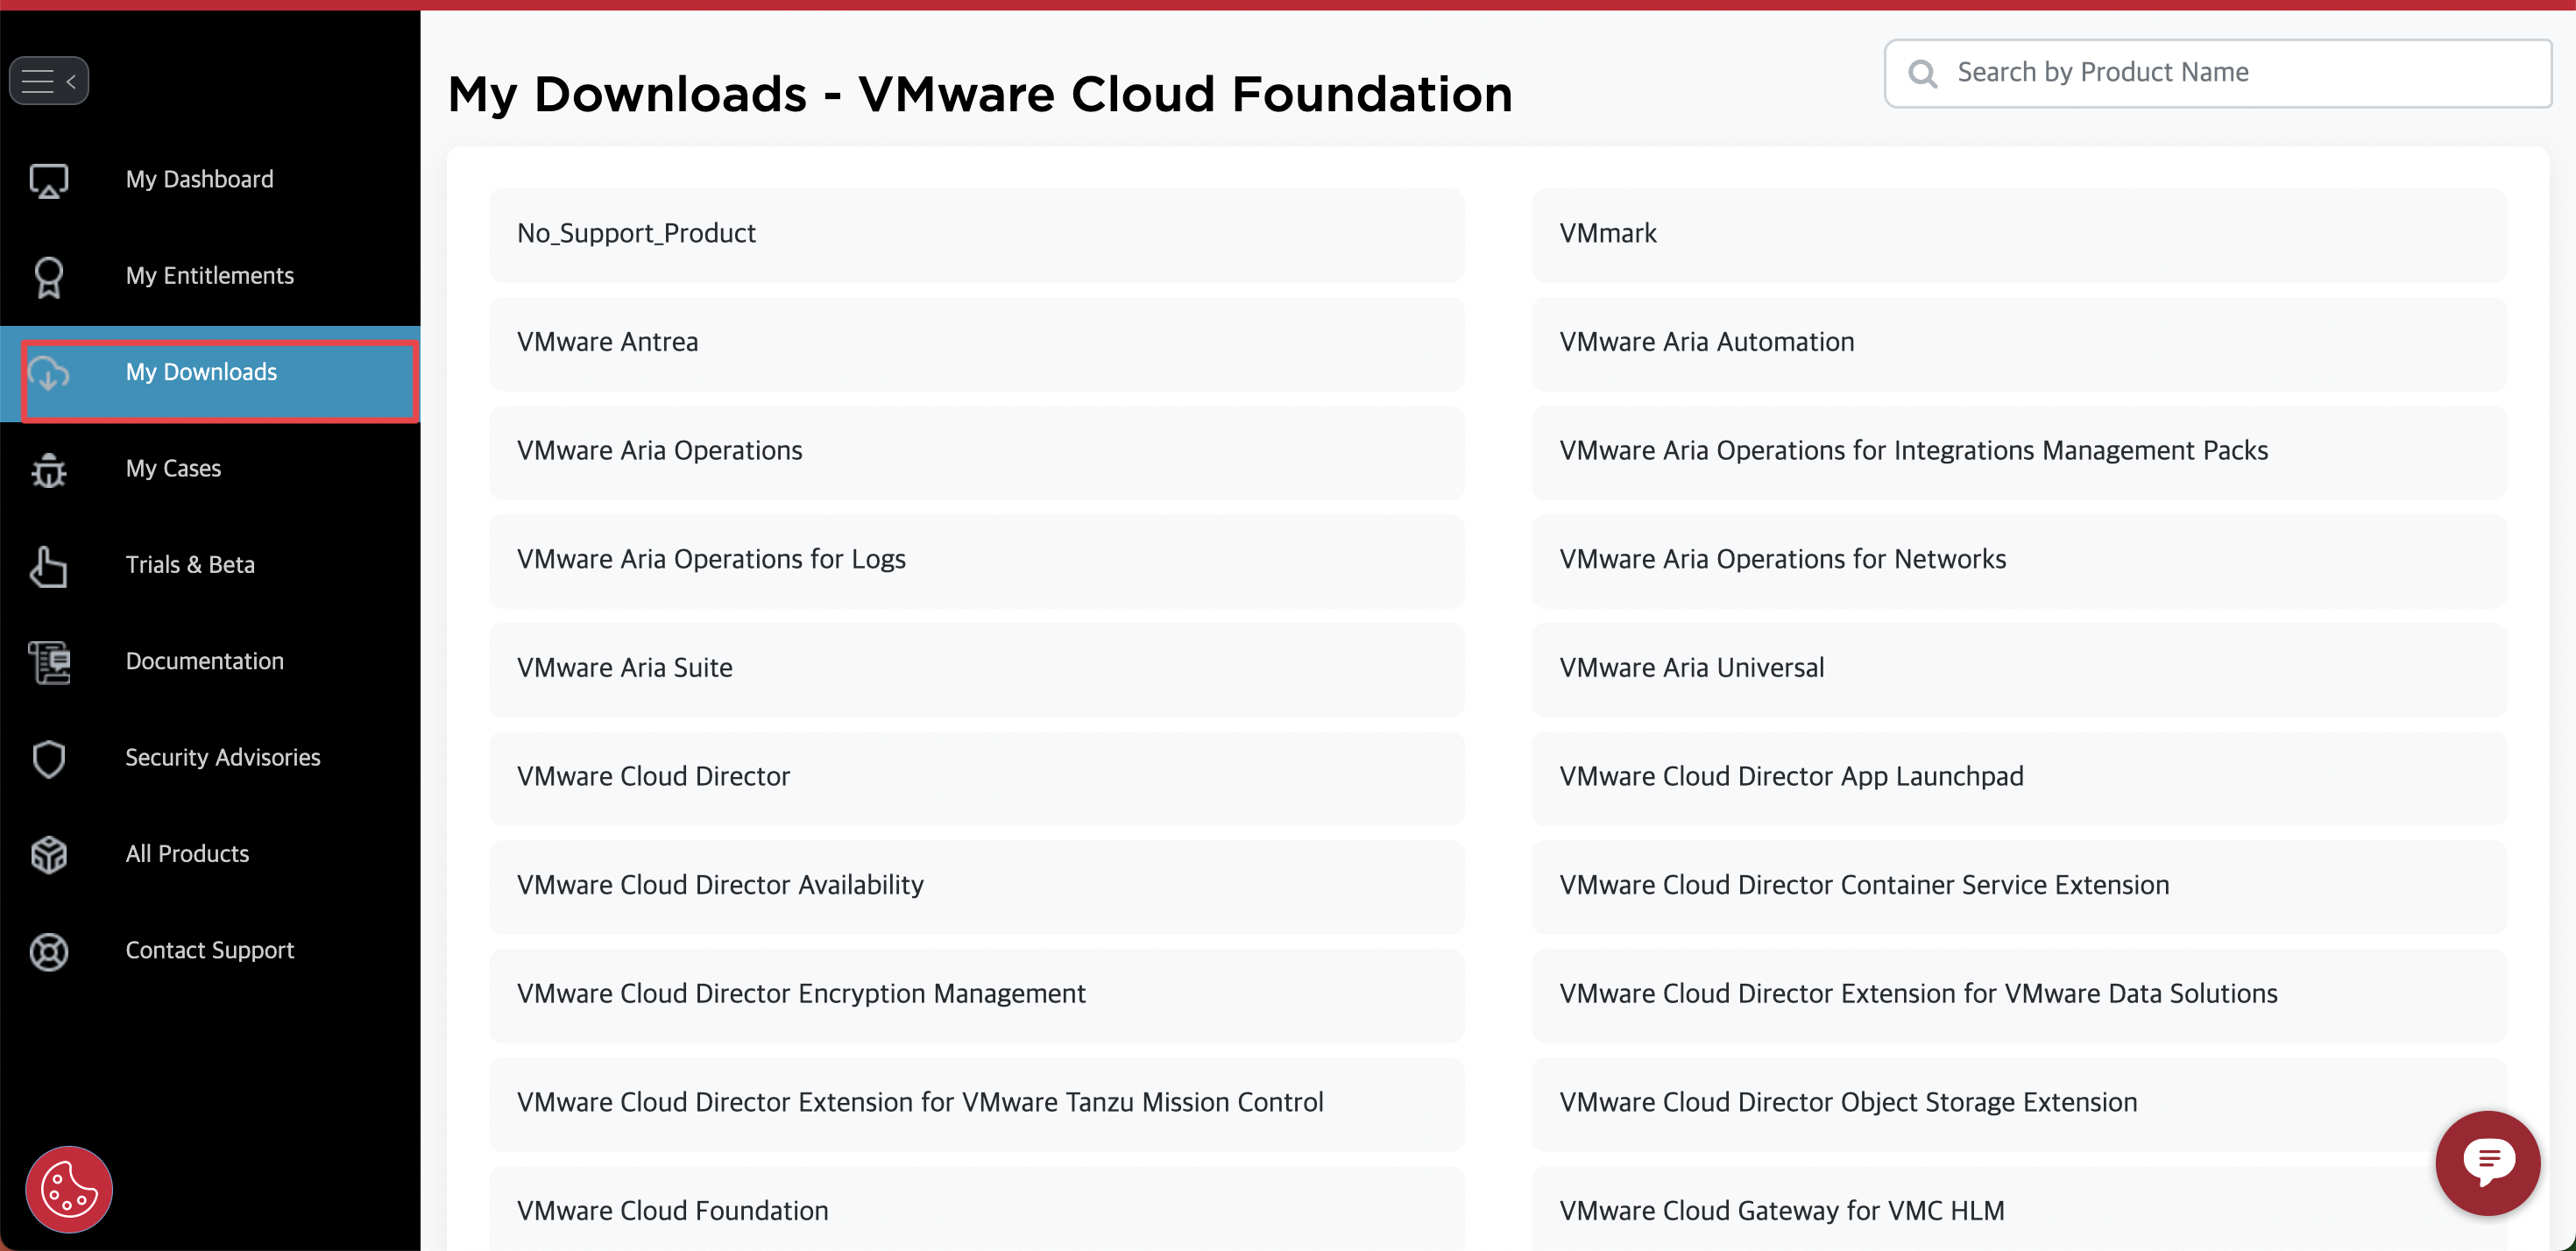Open the Documentation menu item

tap(210, 662)
